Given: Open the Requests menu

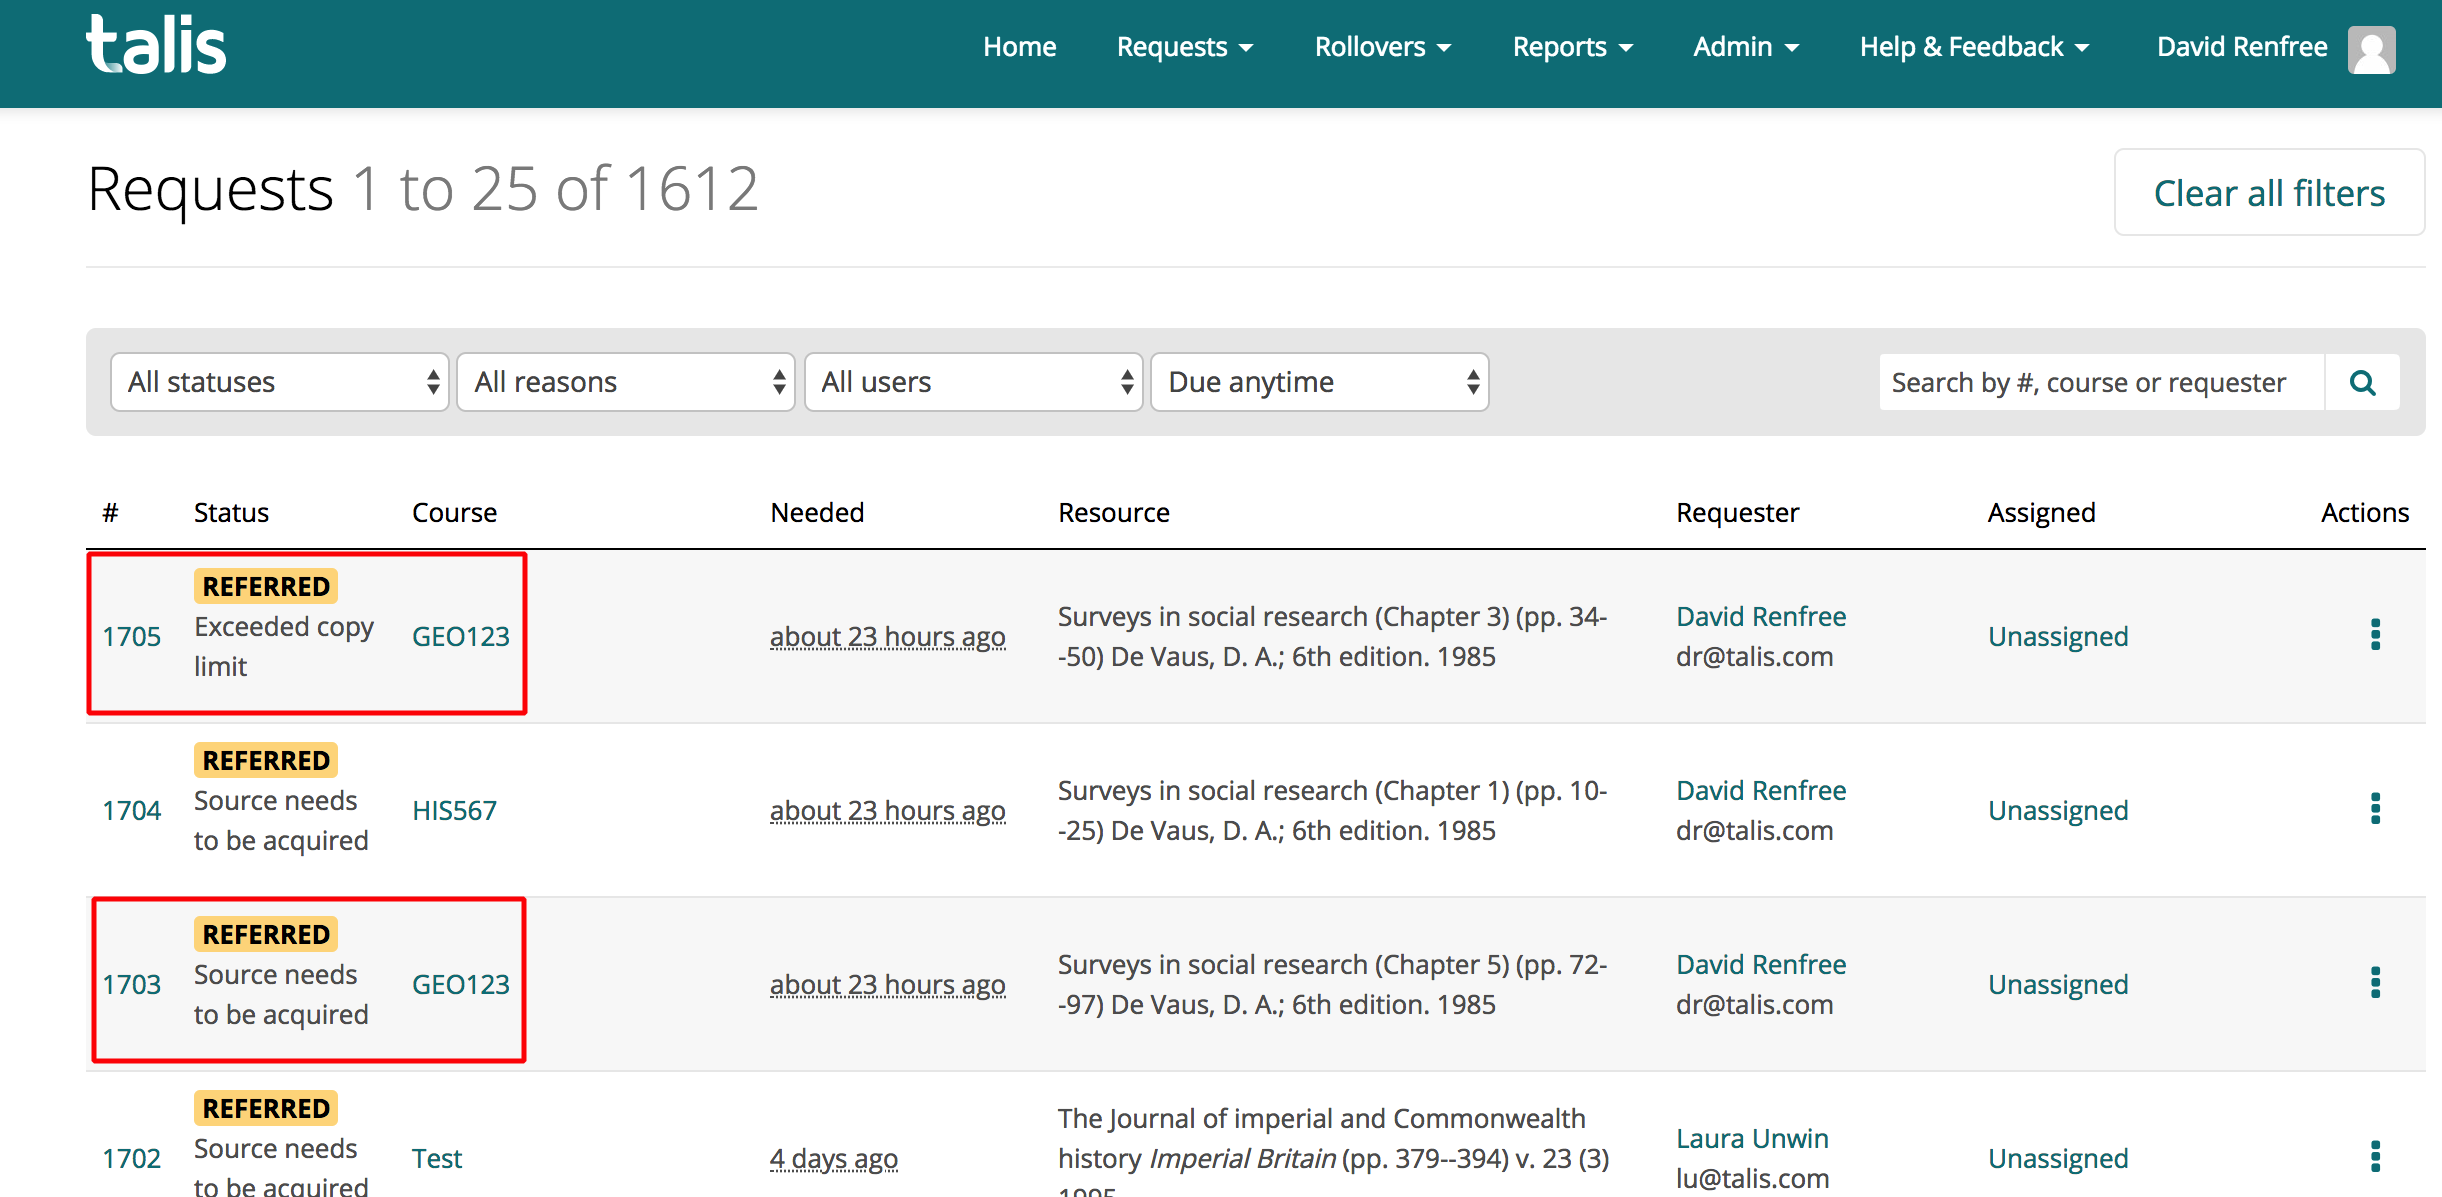Looking at the screenshot, I should [x=1184, y=47].
